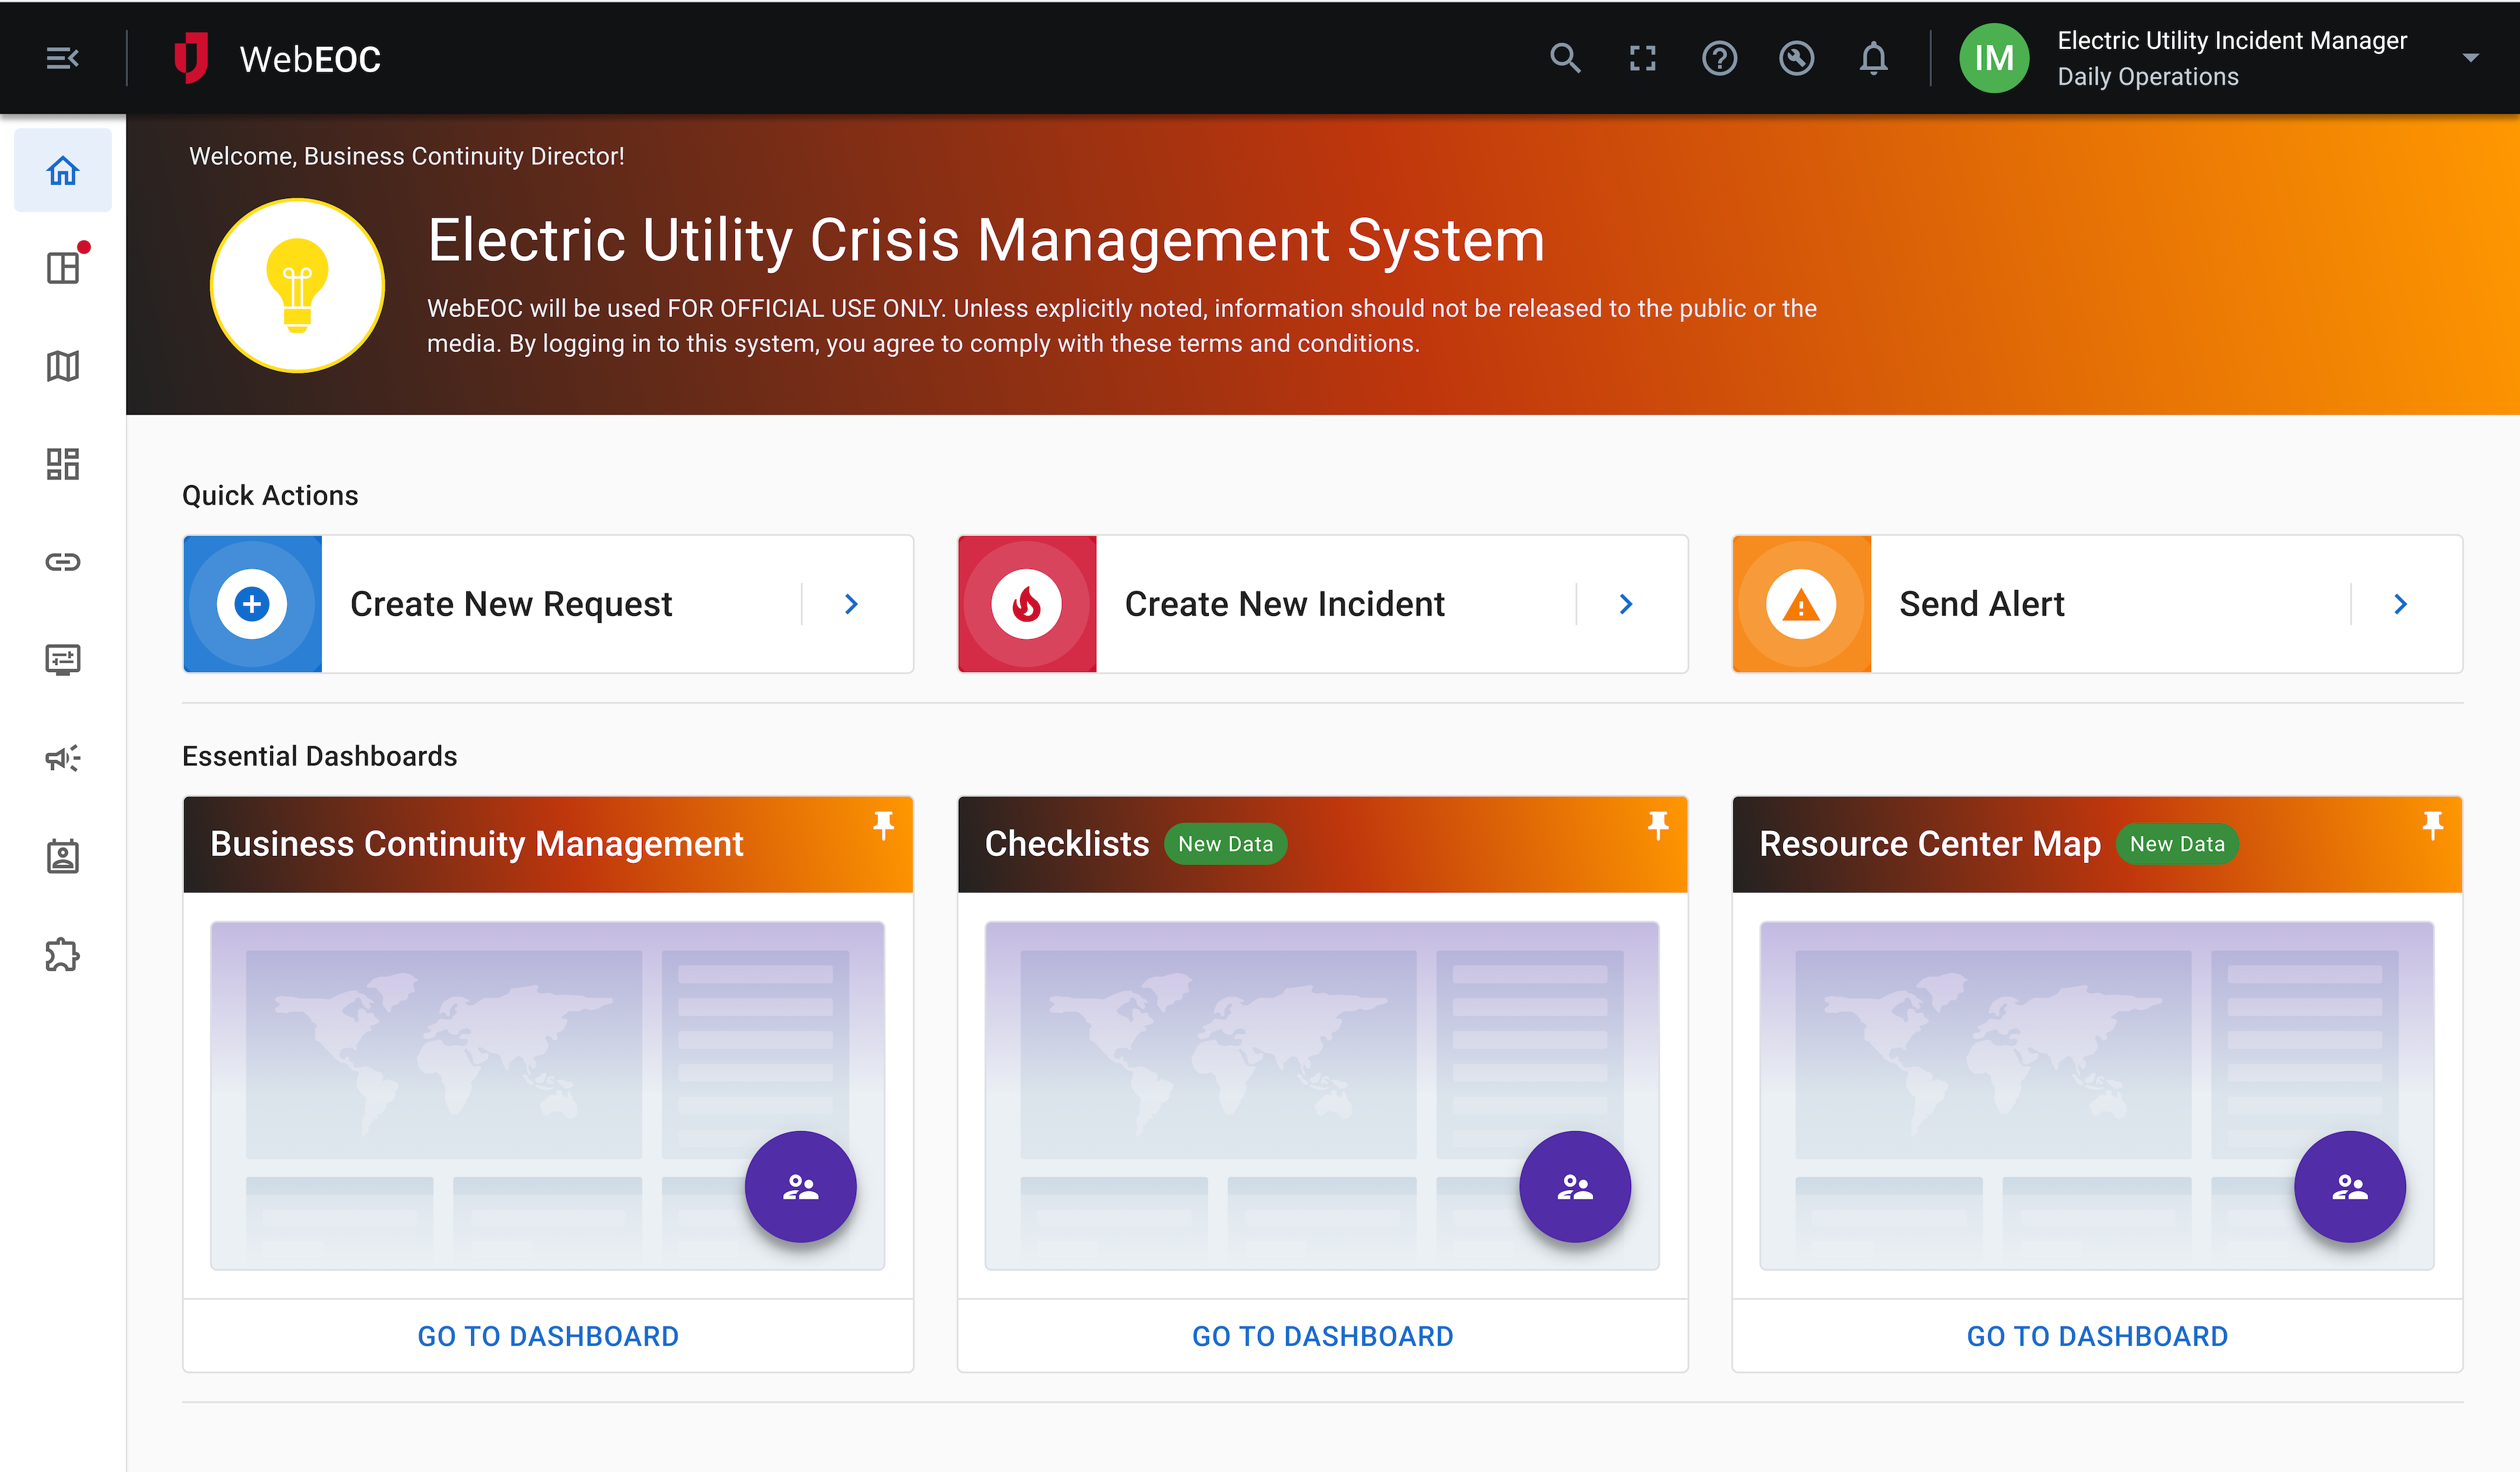Unpin the Checklists dashboard

click(x=1658, y=826)
